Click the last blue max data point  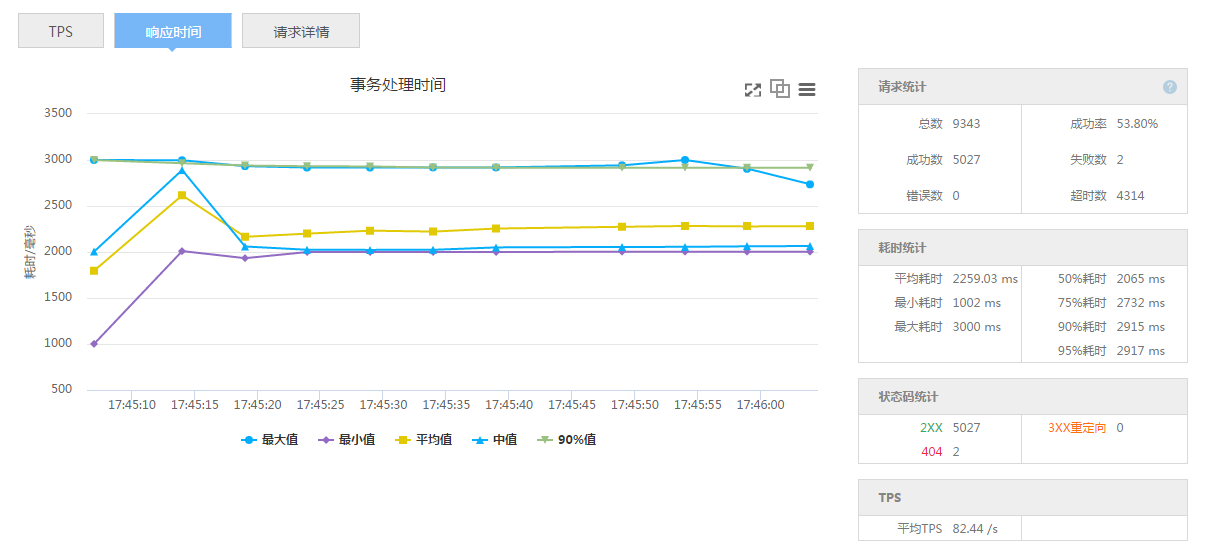click(x=810, y=184)
